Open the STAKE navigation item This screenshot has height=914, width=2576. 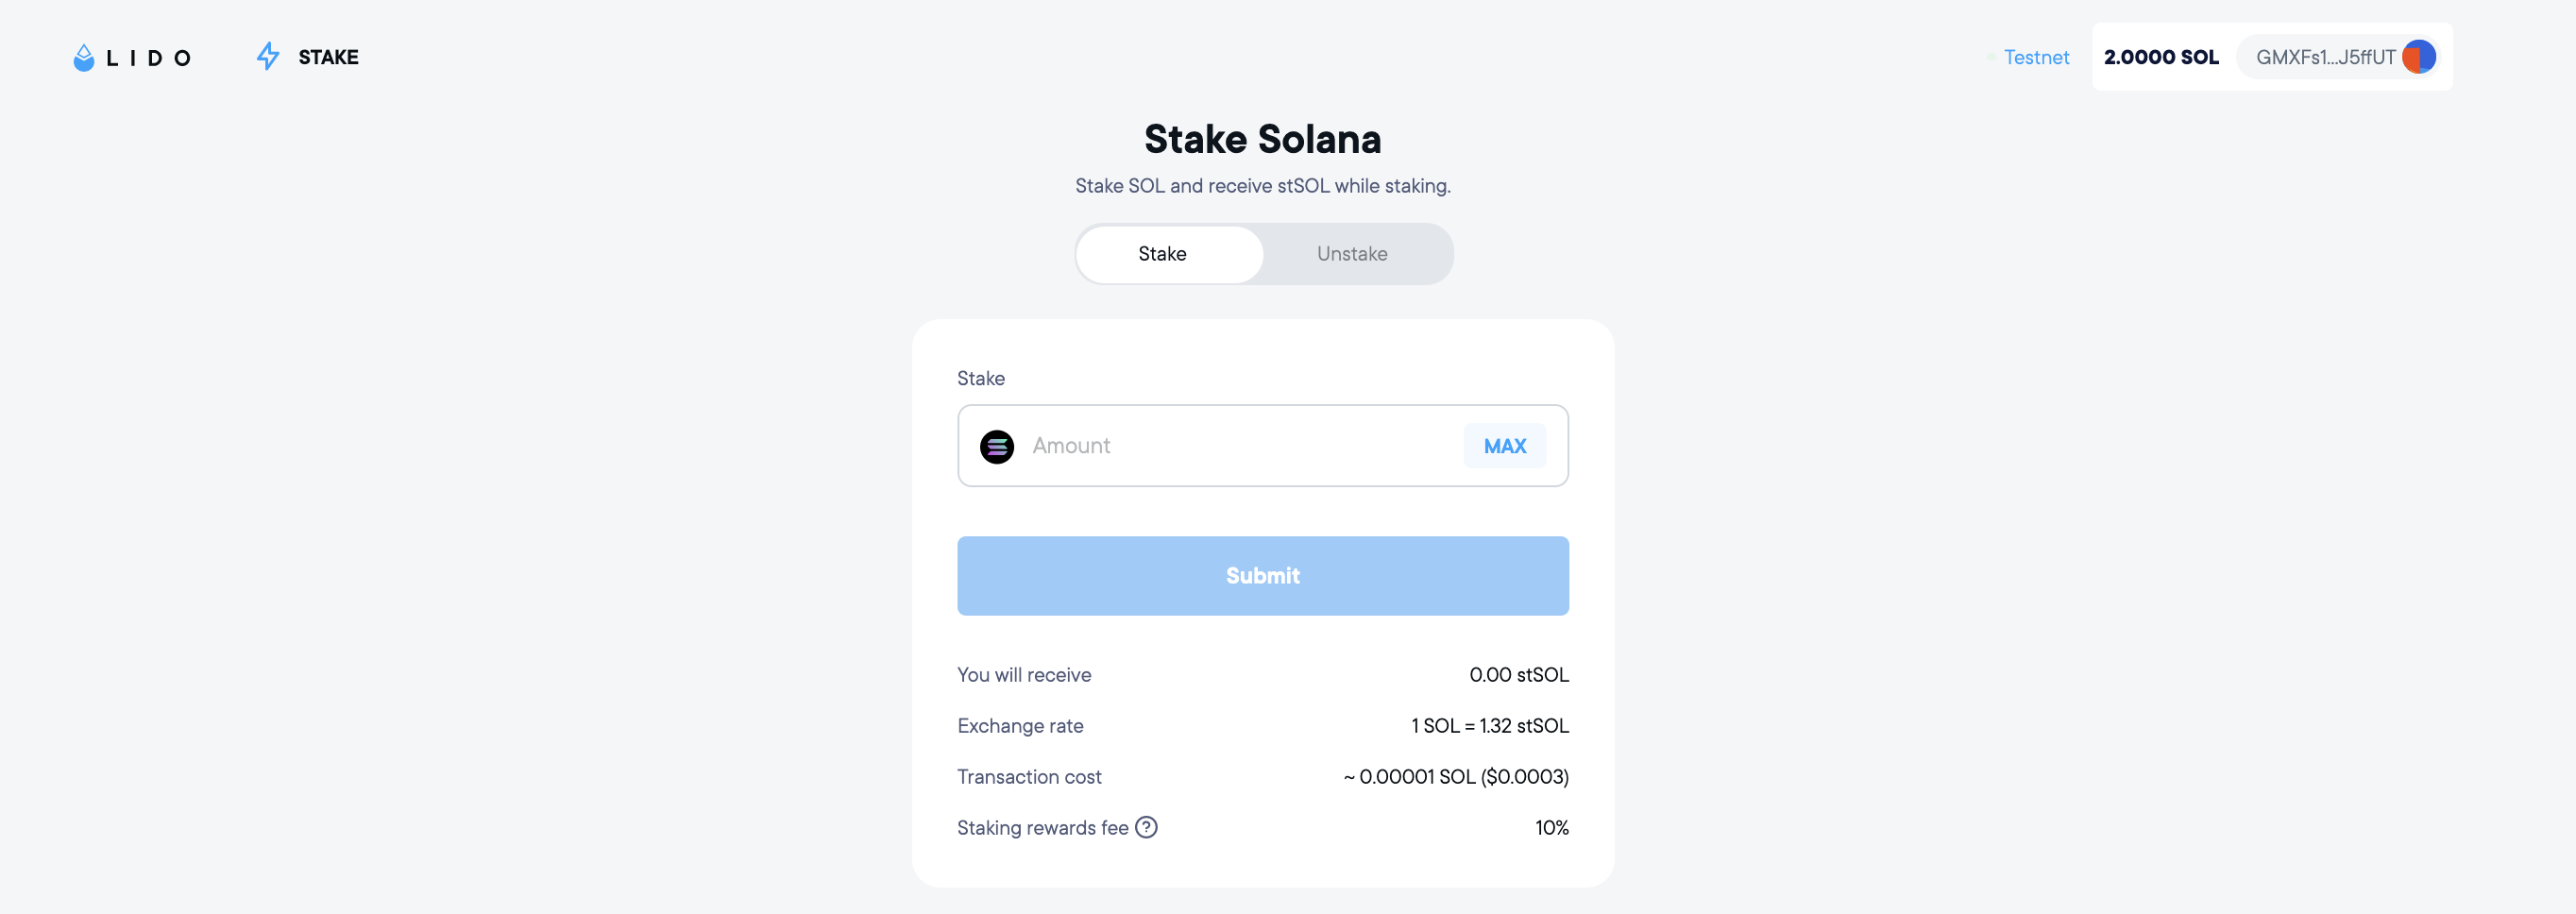328,57
